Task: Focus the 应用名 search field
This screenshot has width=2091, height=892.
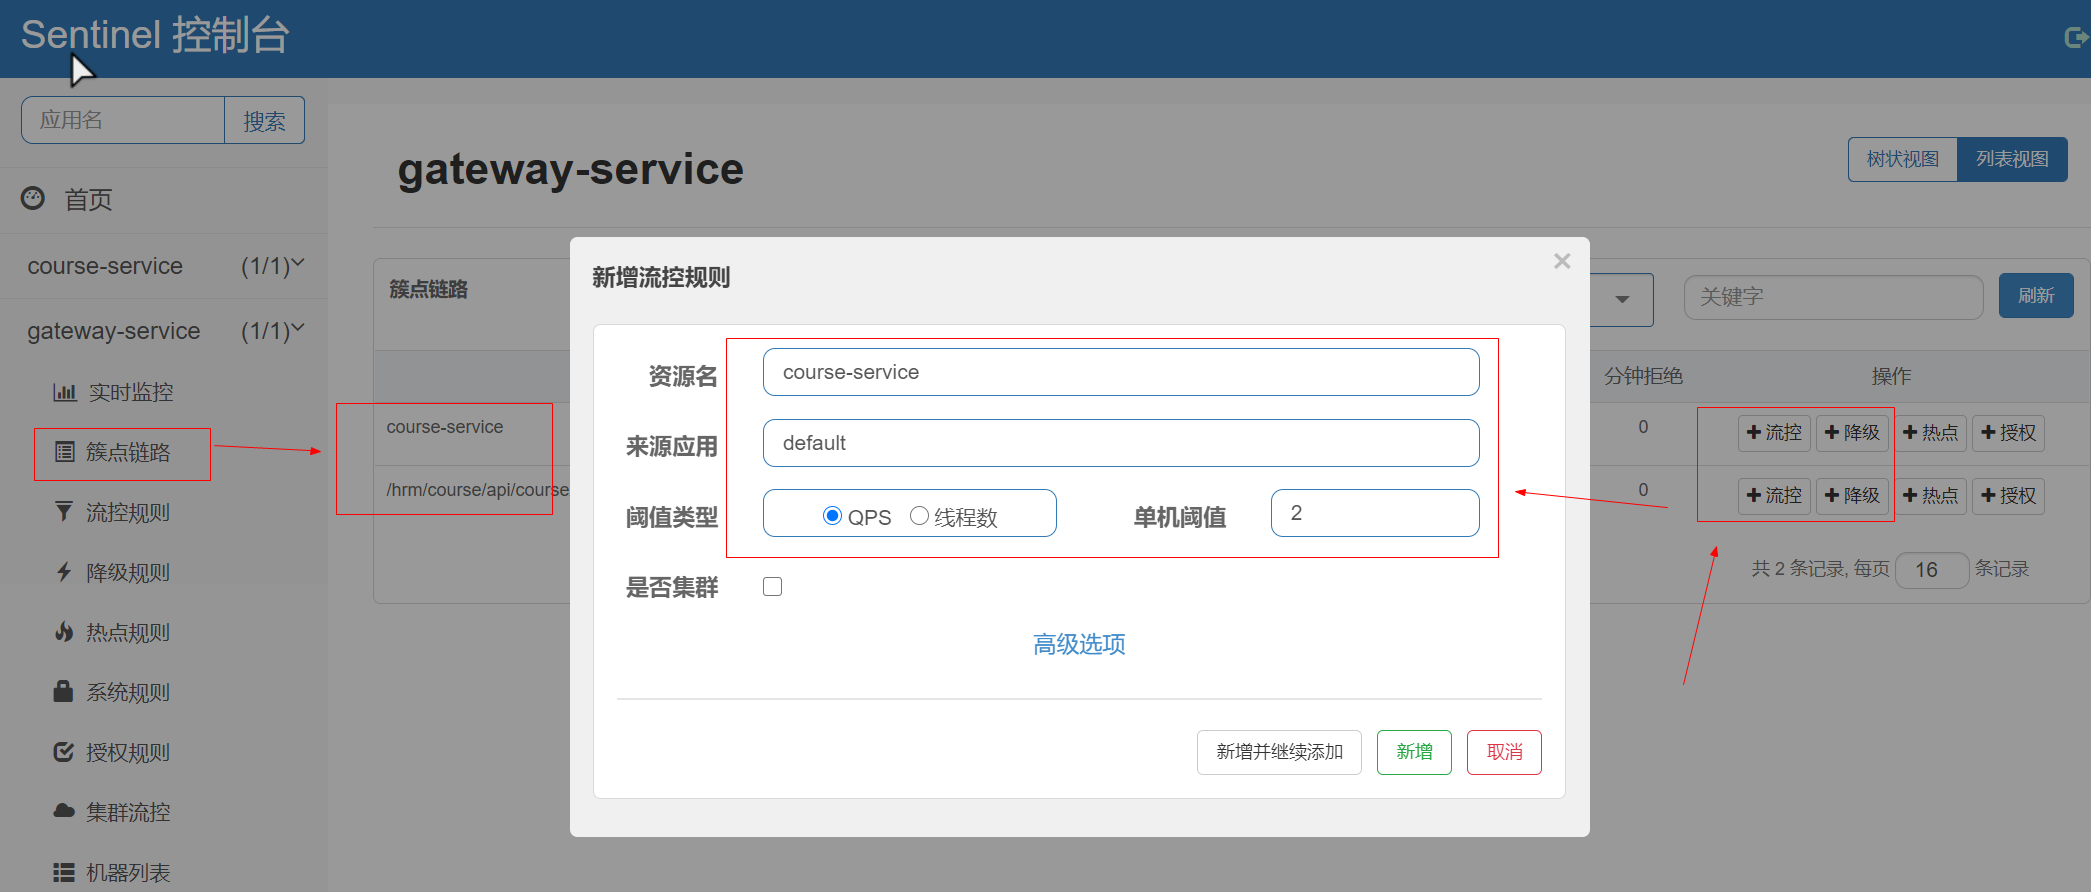Action: pos(123,120)
